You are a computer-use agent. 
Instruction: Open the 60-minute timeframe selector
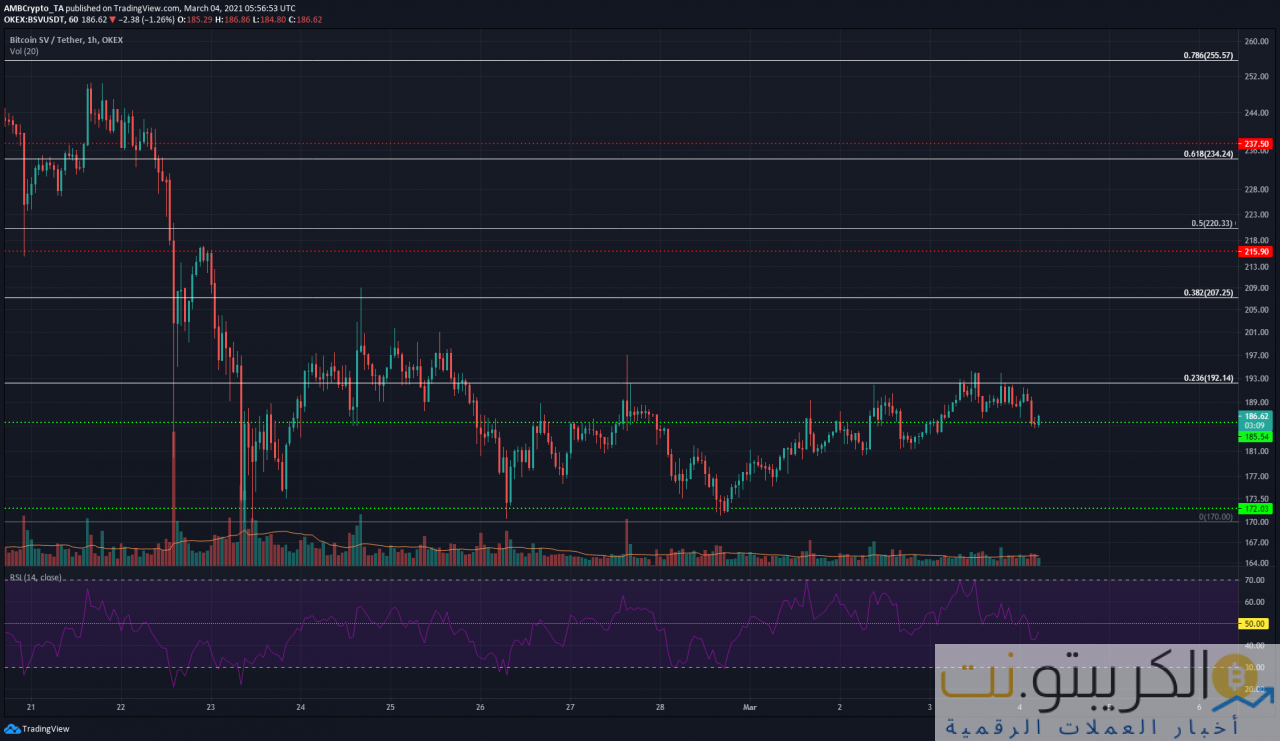pos(75,18)
